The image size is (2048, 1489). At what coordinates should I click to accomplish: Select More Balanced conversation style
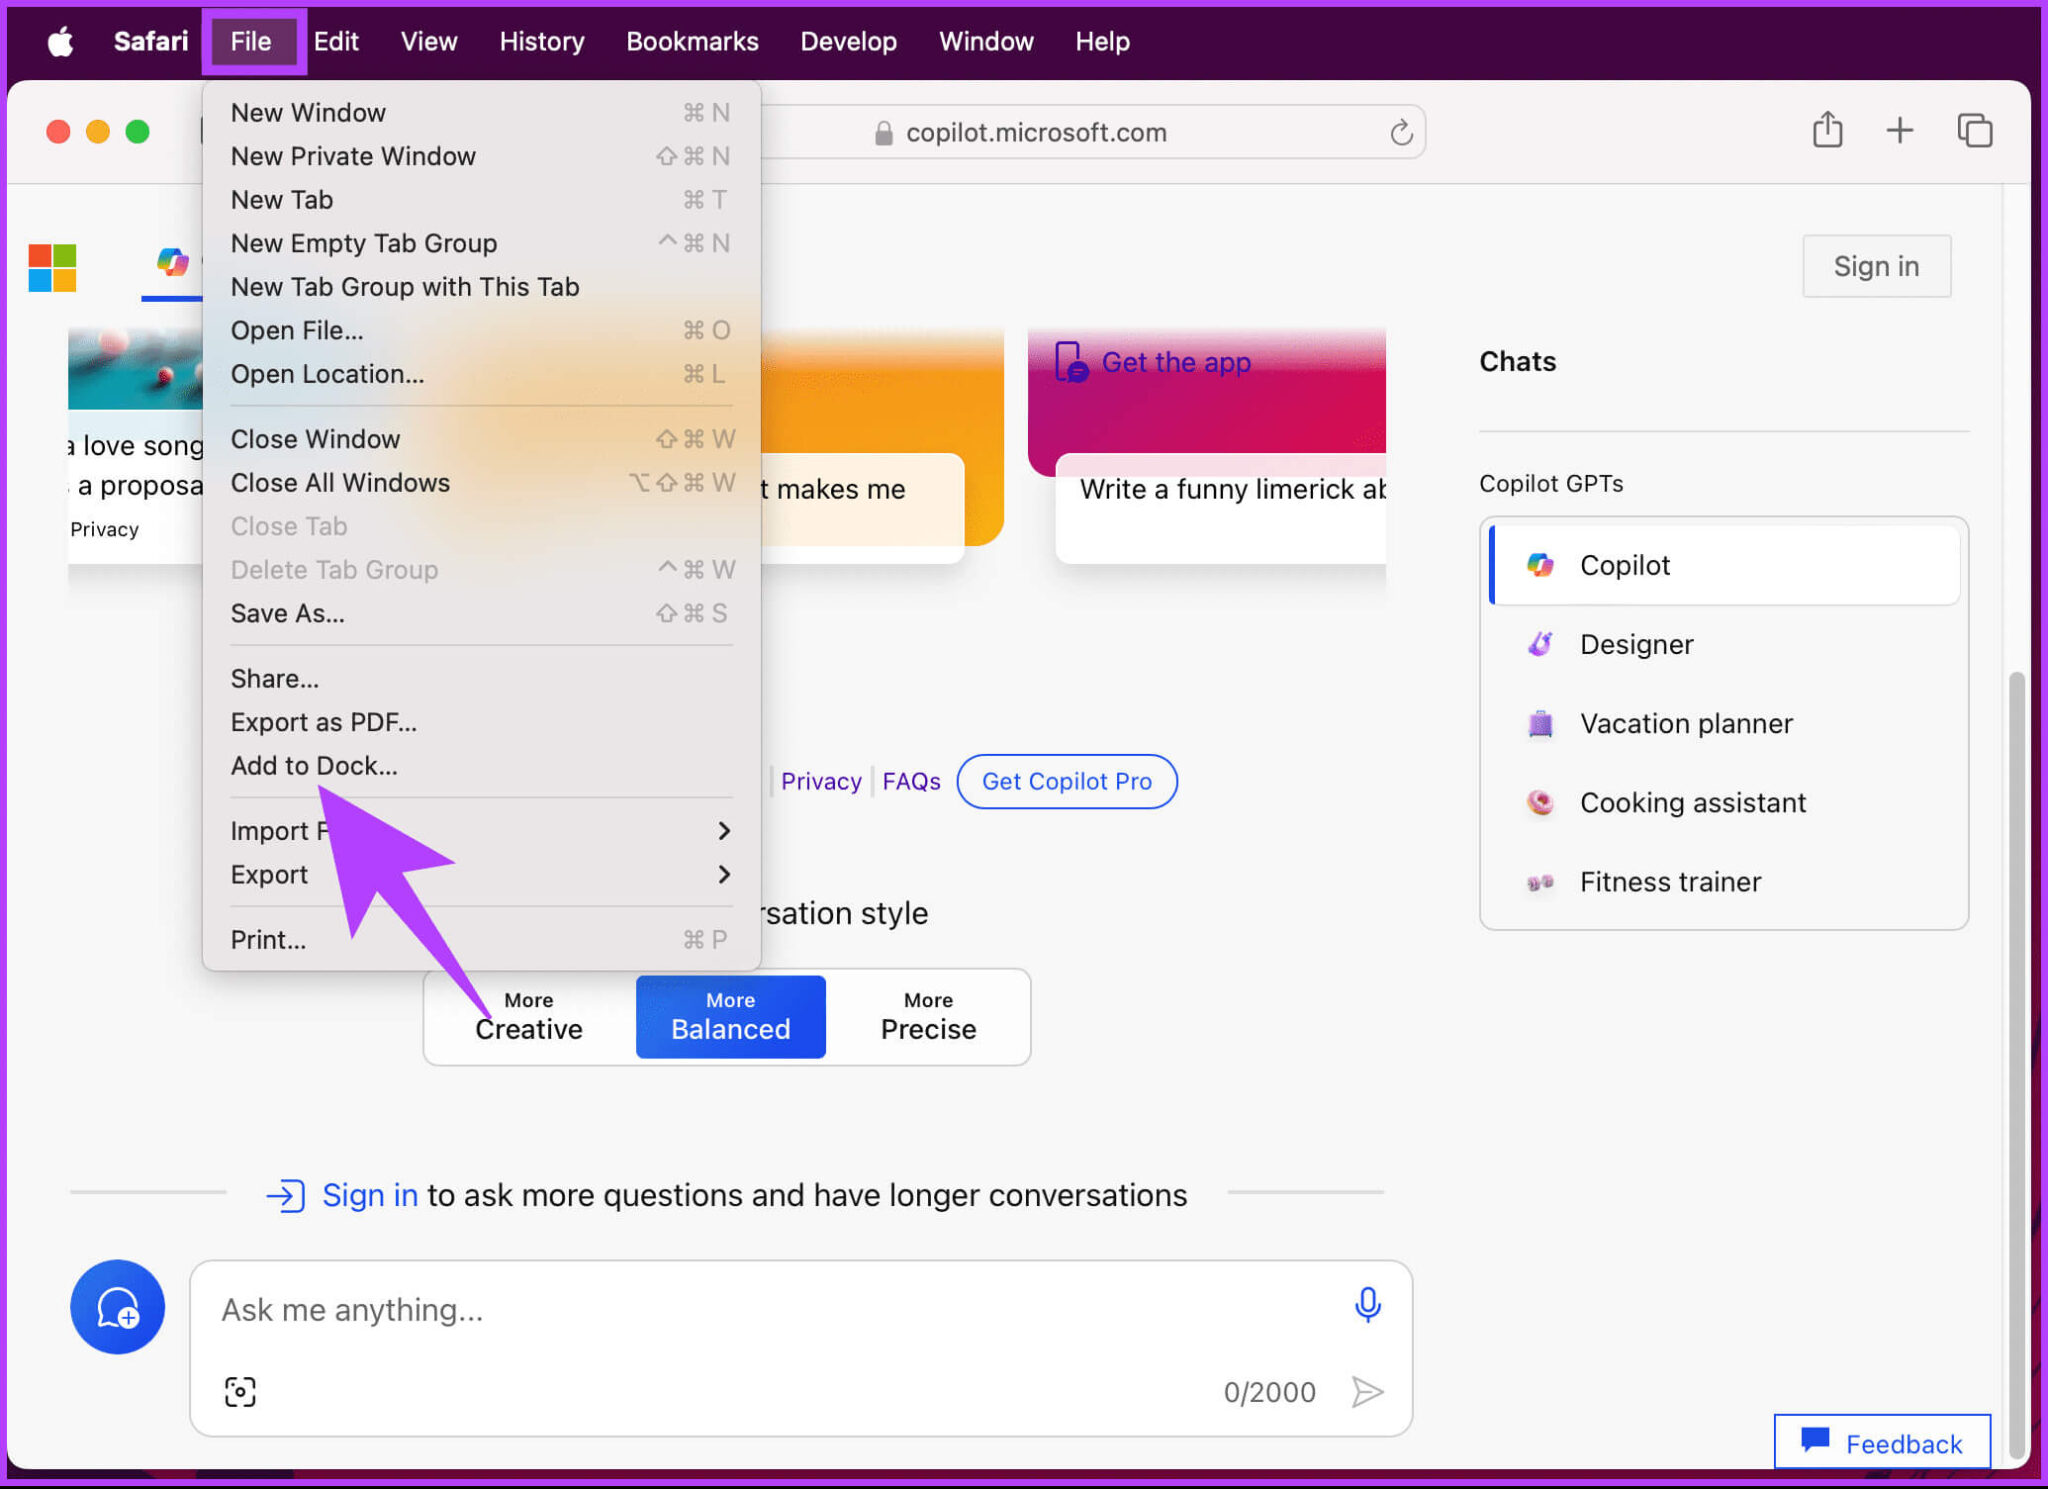pyautogui.click(x=731, y=1017)
